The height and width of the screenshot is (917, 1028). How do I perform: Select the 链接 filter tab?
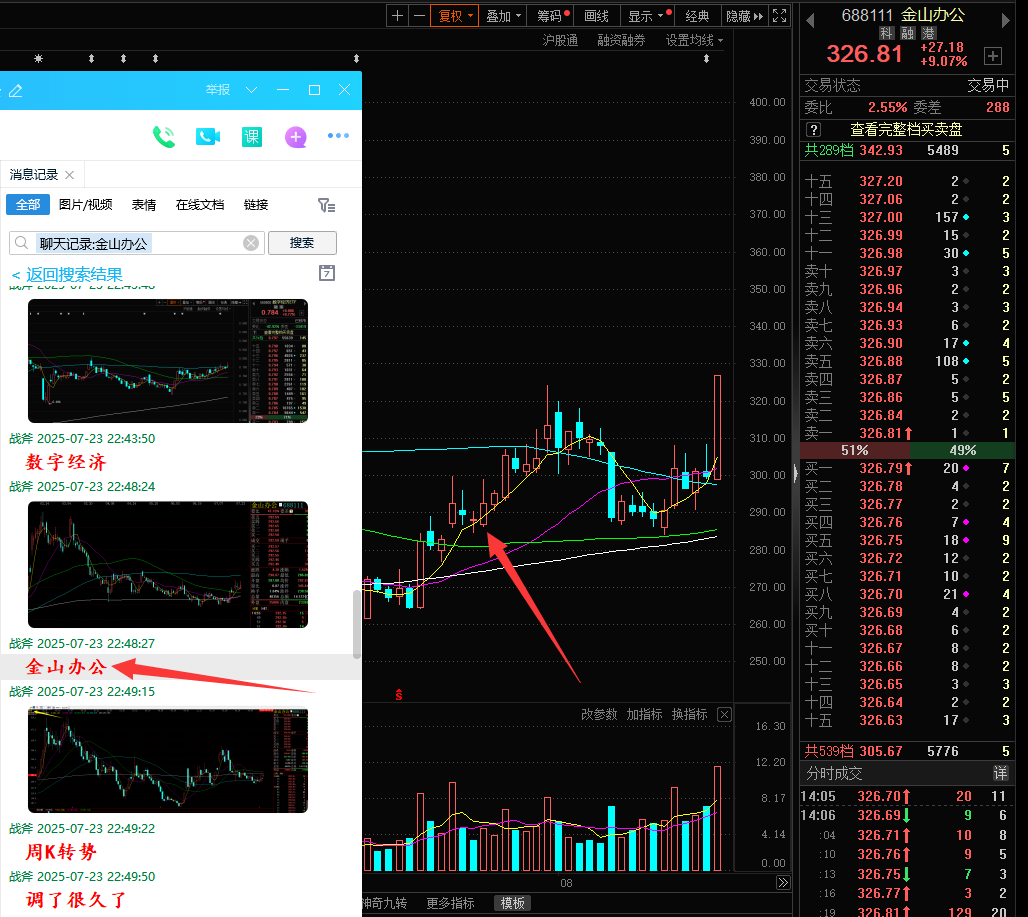point(256,205)
